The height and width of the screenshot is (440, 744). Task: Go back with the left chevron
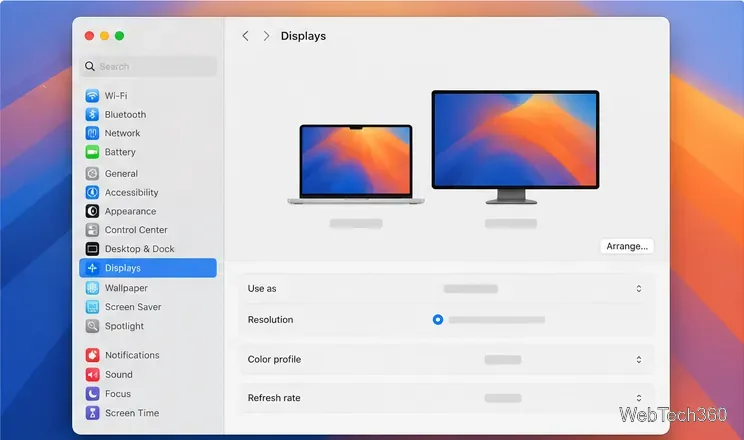pyautogui.click(x=245, y=36)
